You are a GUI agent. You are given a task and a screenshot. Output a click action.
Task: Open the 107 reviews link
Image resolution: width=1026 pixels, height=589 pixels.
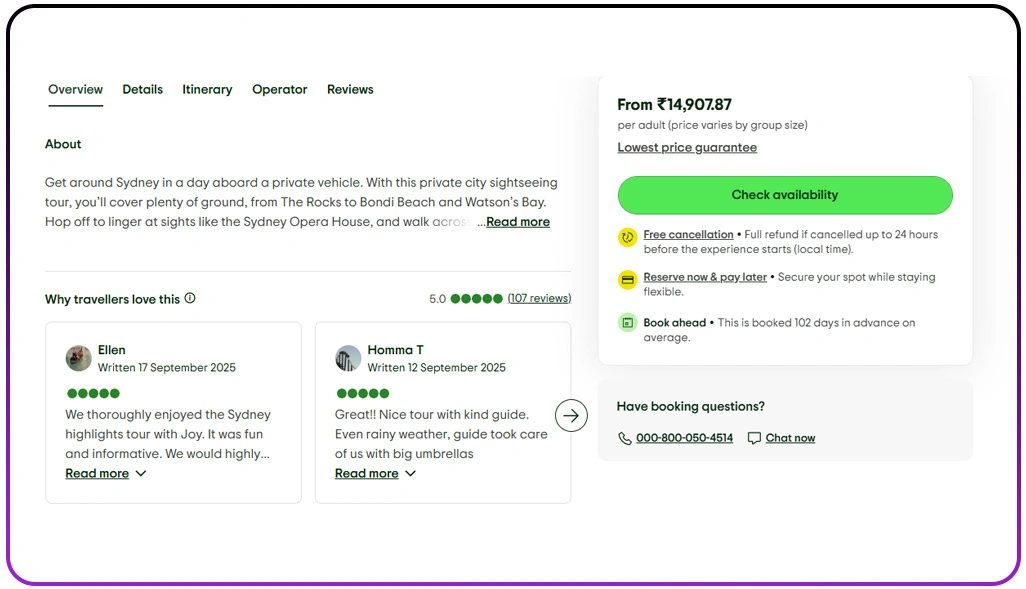tap(539, 298)
